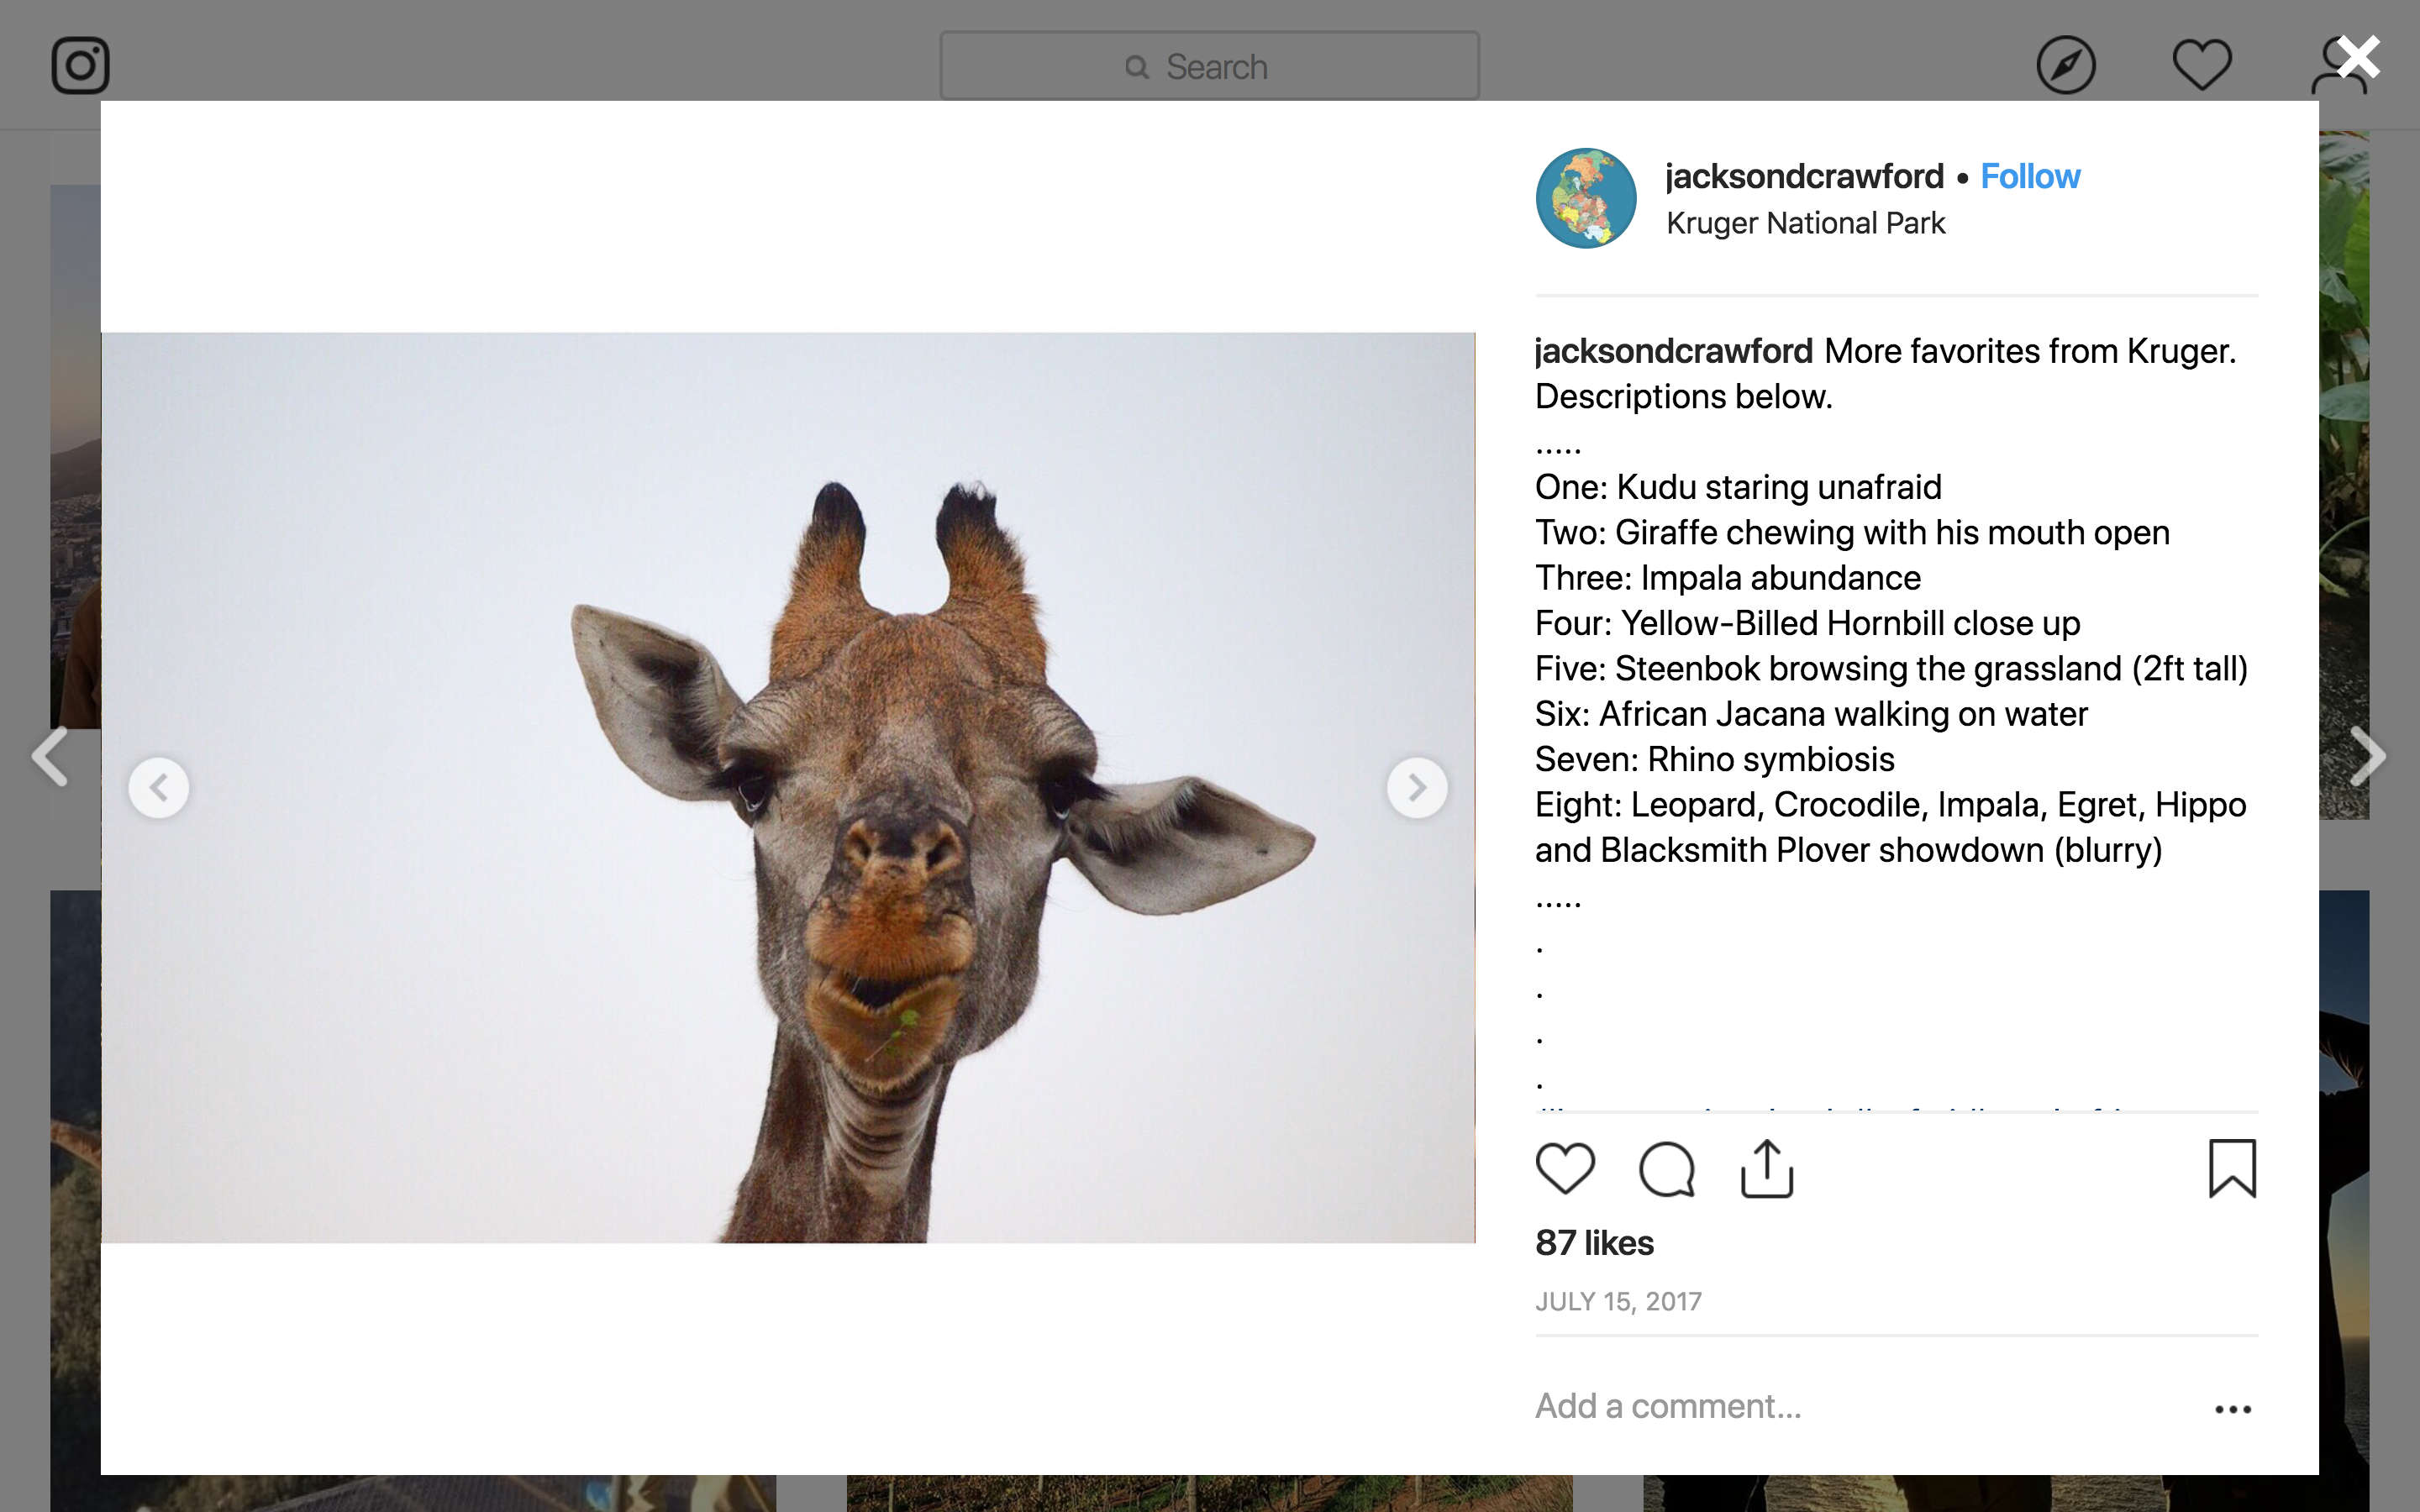Open the Kruger National Park location link
Viewport: 2420px width, 1512px height.
(x=1805, y=223)
